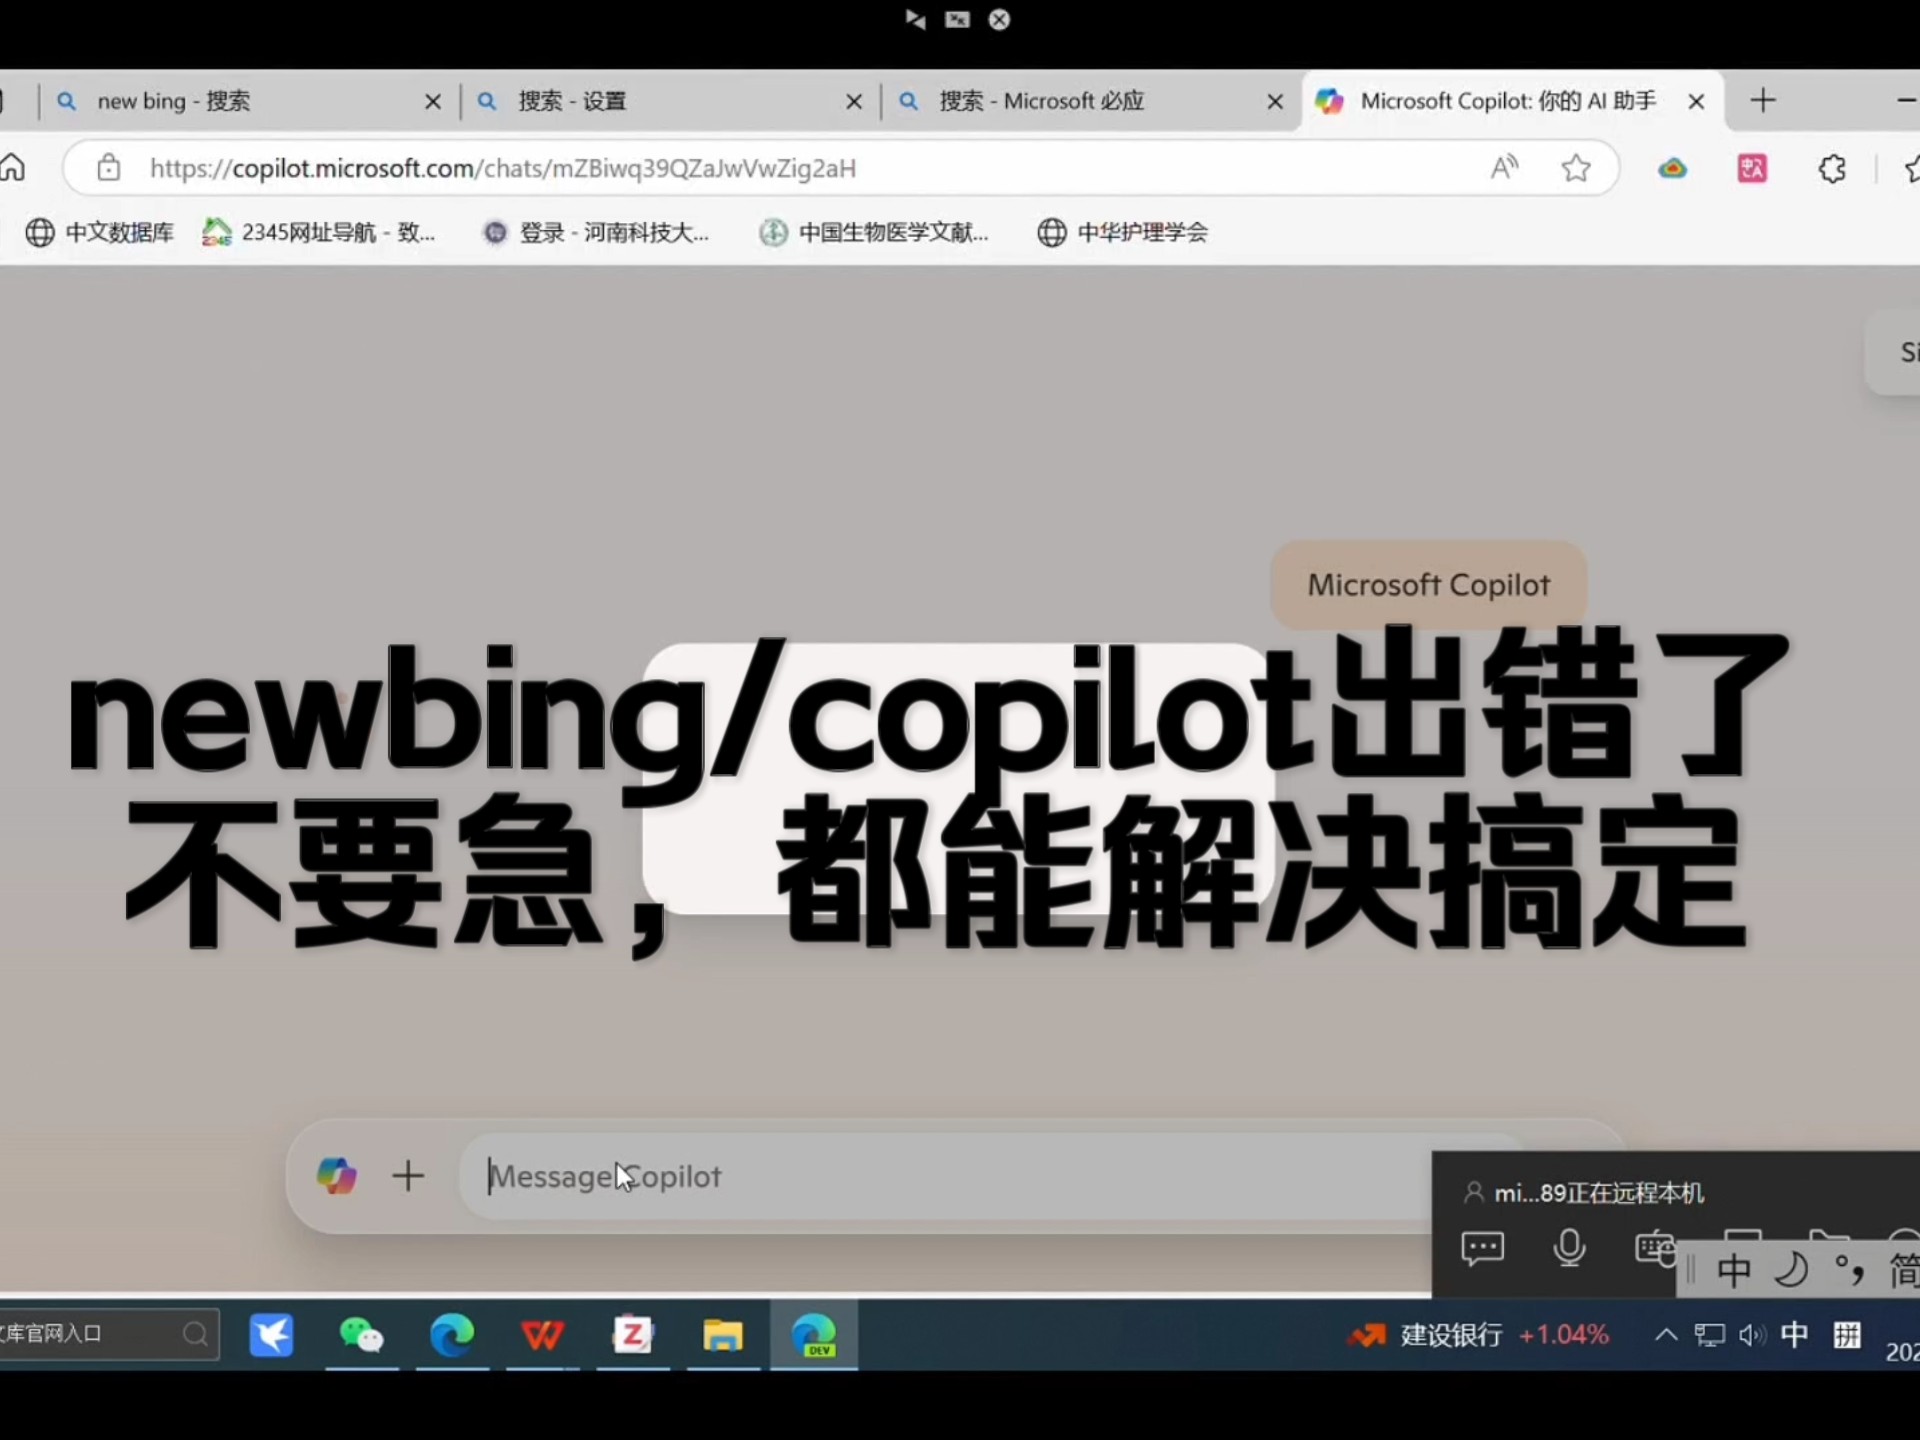Image resolution: width=1920 pixels, height=1440 pixels.
Task: Open remote session chat bubble icon
Action: pos(1482,1248)
